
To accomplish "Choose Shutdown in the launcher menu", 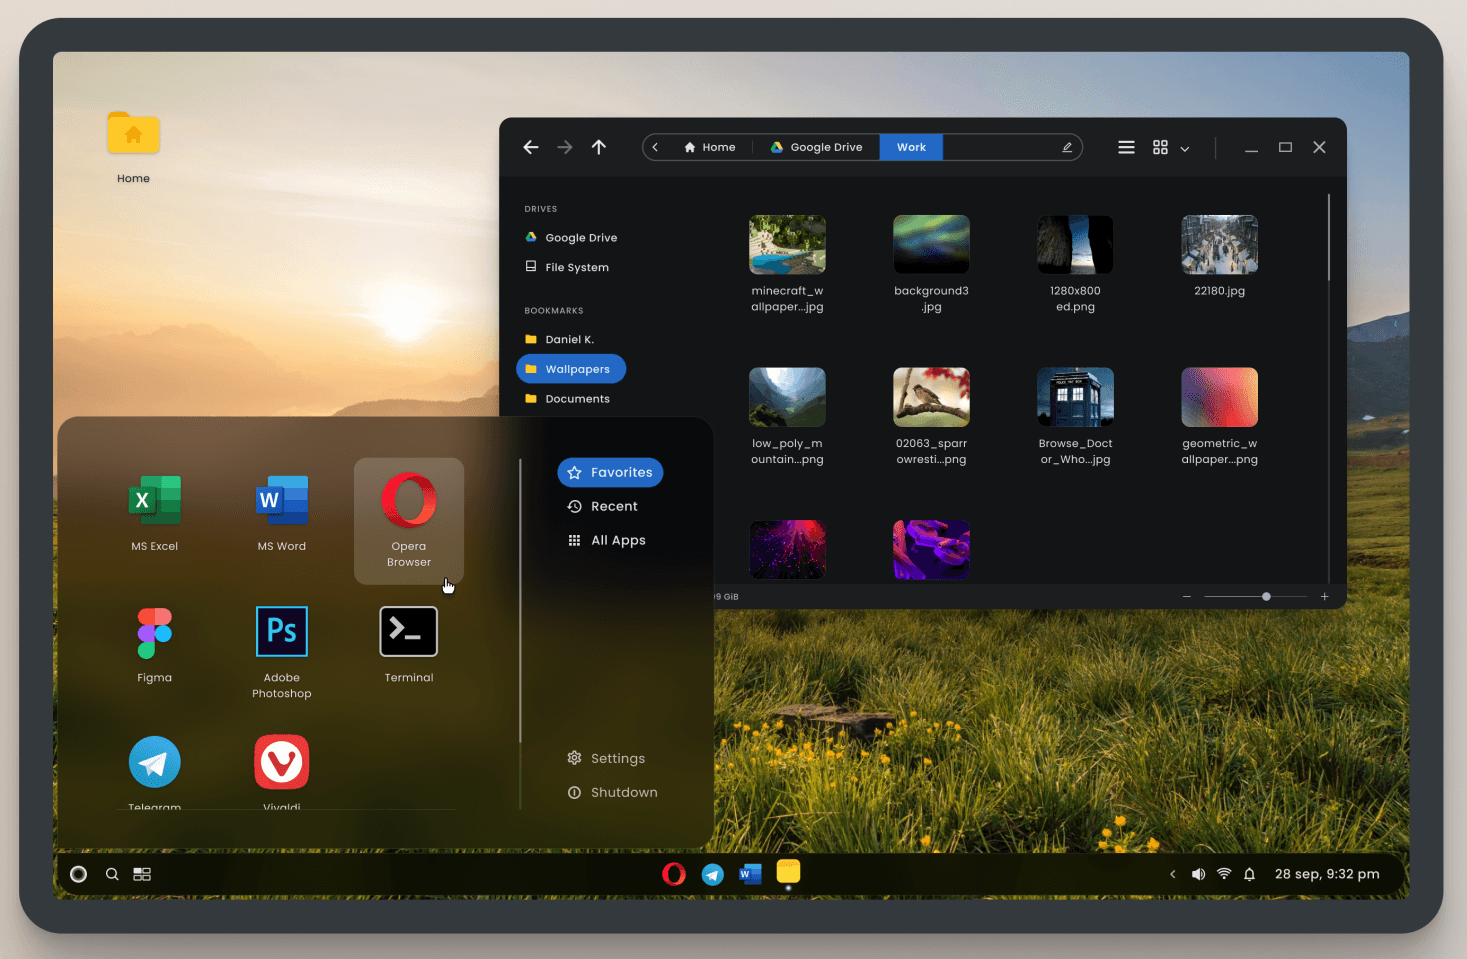I will coord(612,793).
